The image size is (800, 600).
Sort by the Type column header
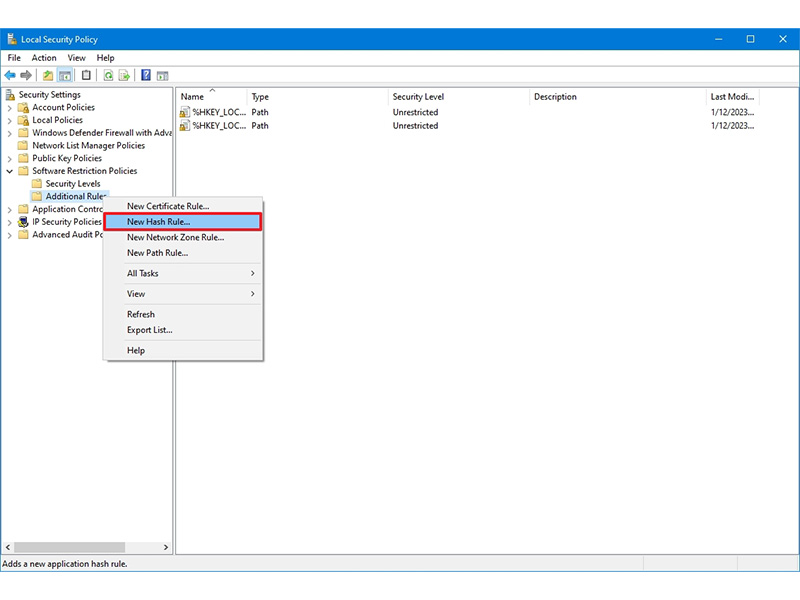318,96
